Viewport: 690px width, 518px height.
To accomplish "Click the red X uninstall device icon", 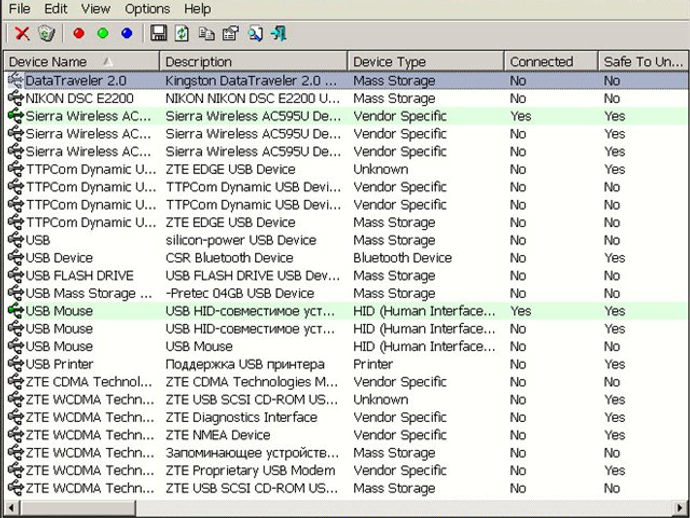I will click(22, 33).
